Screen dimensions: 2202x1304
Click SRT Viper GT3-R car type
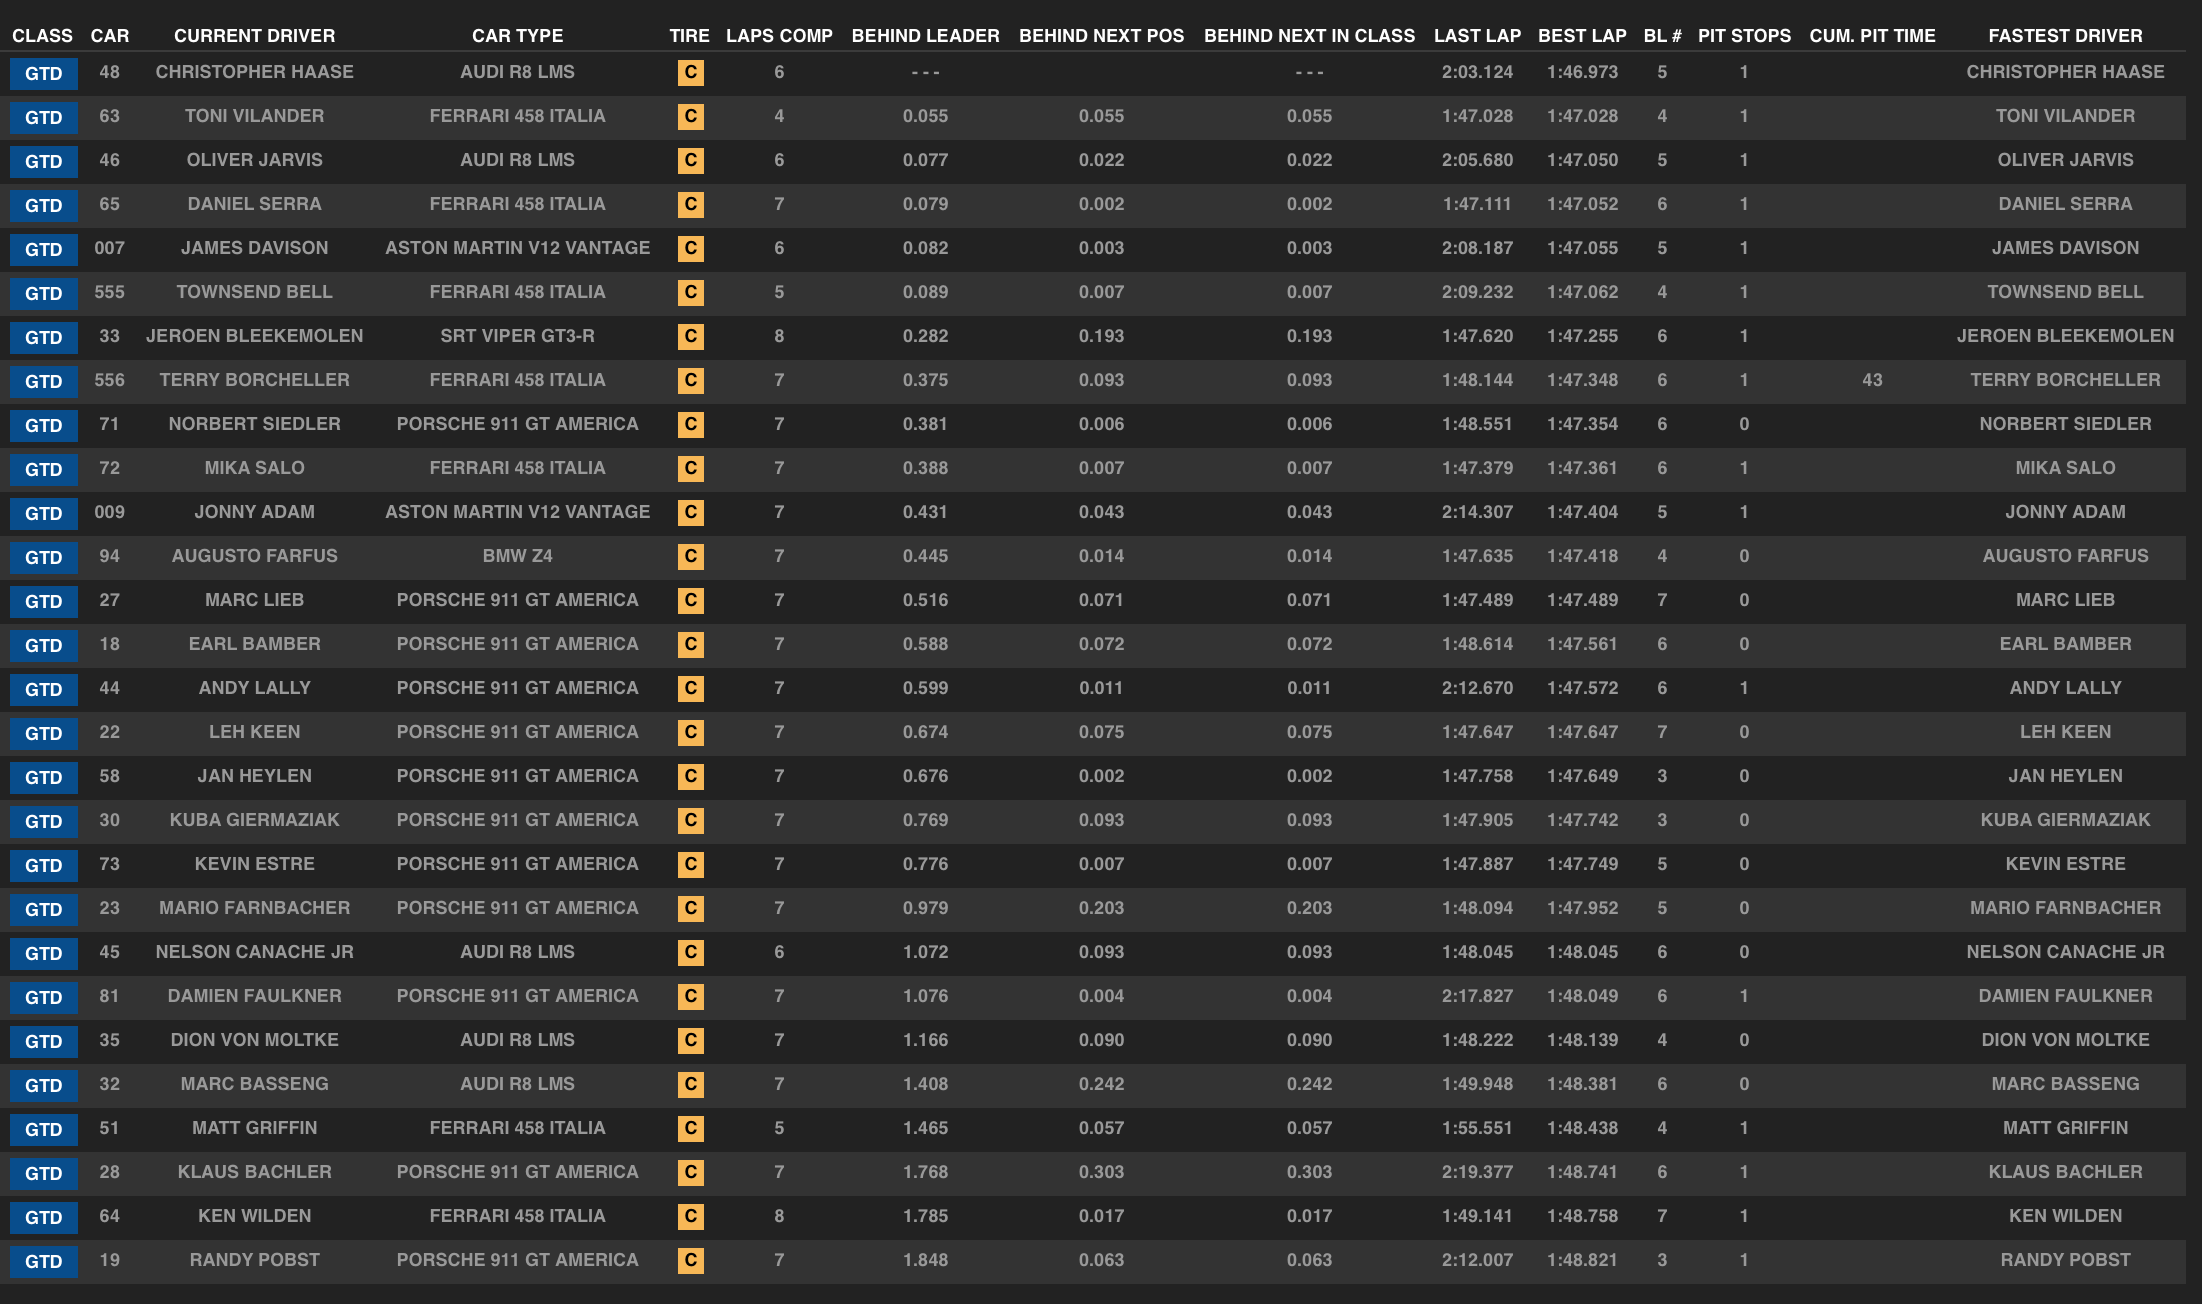point(517,336)
